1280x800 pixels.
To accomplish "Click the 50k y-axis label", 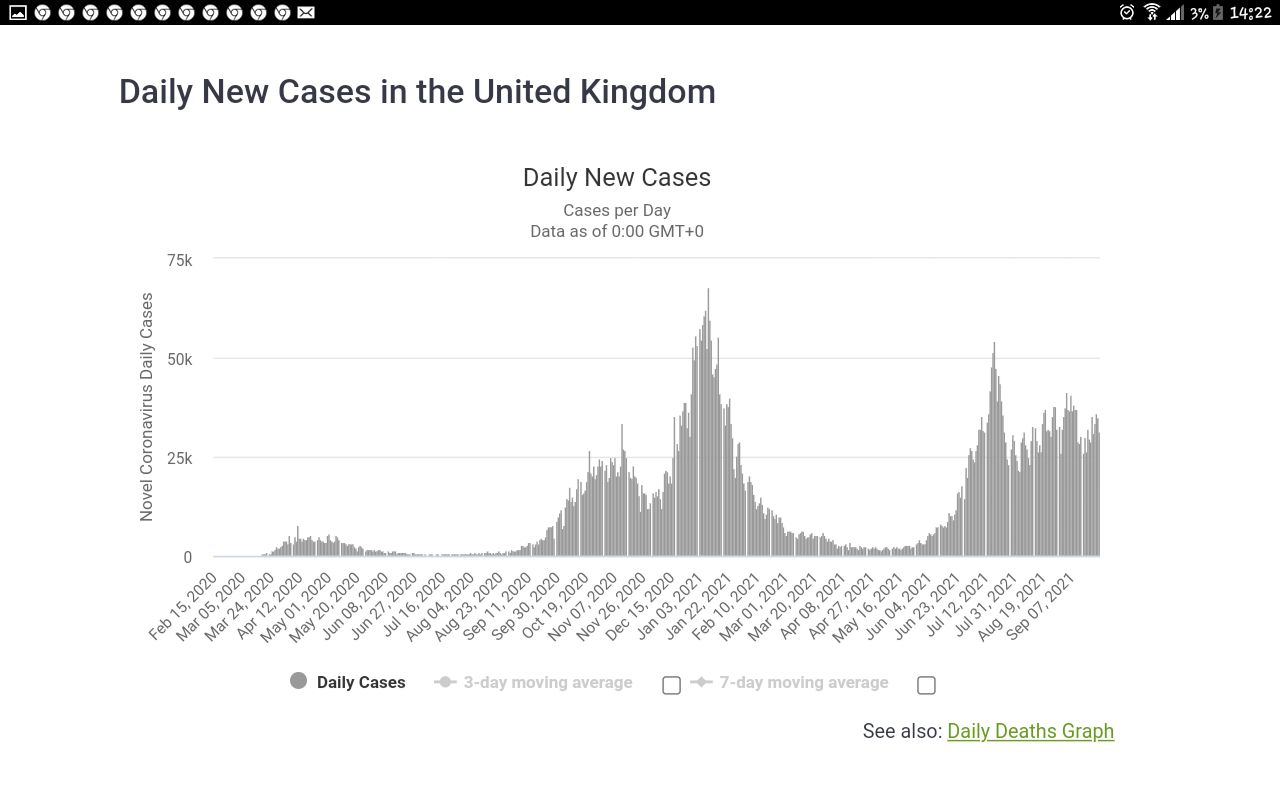I will coord(179,358).
